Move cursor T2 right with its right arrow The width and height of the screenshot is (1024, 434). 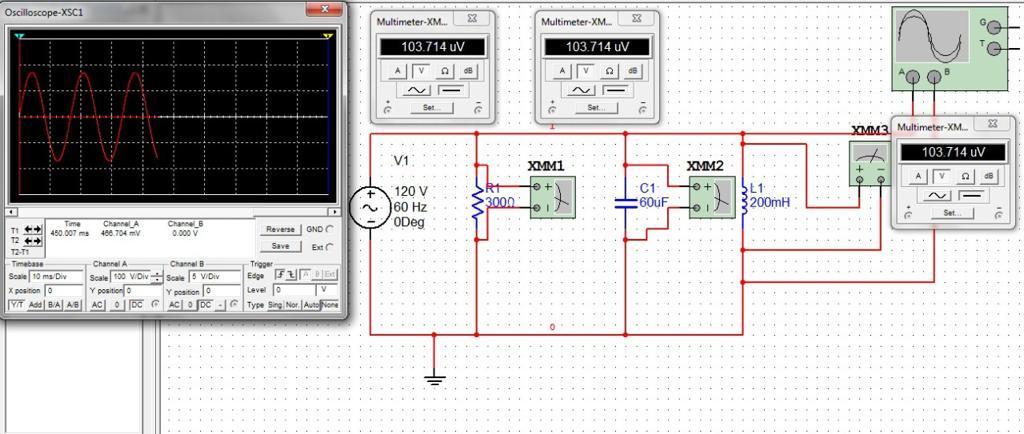coord(37,241)
